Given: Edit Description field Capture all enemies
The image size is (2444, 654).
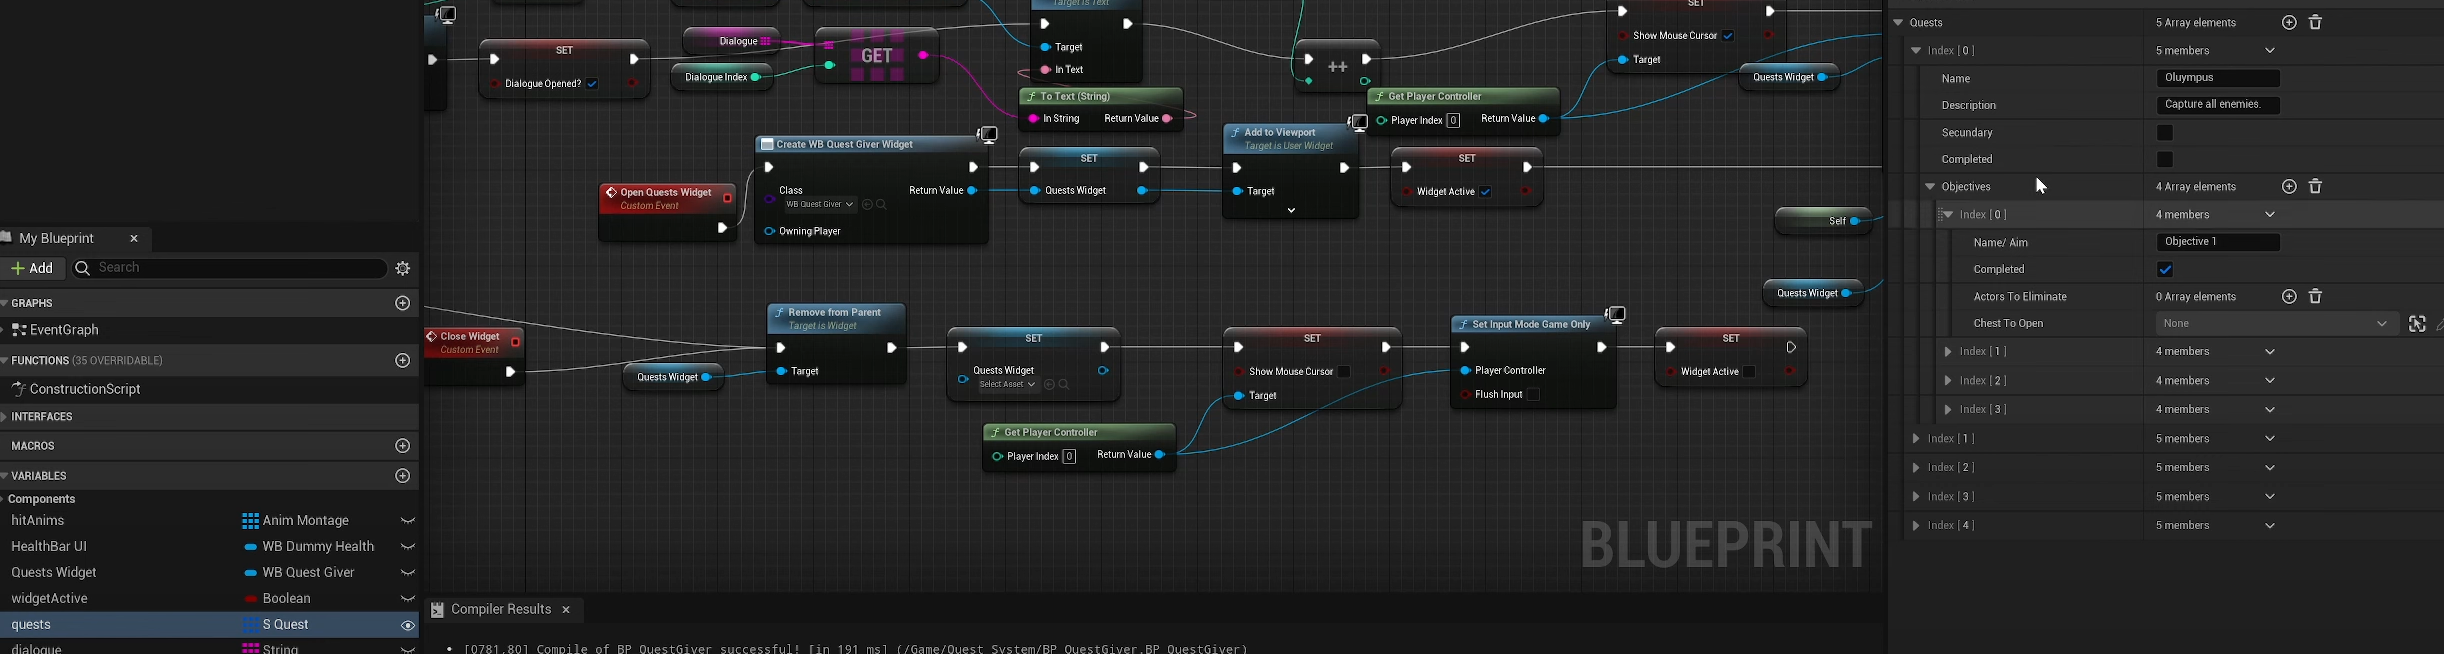Looking at the screenshot, I should tap(2218, 105).
